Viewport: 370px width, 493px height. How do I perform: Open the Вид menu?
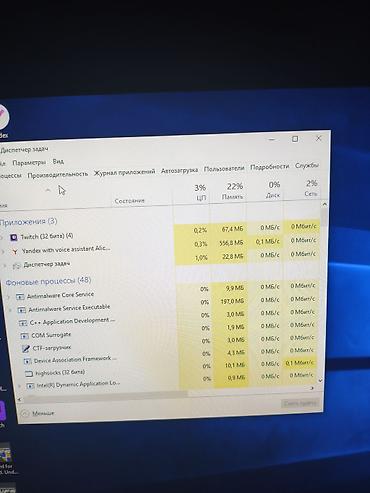tap(58, 161)
